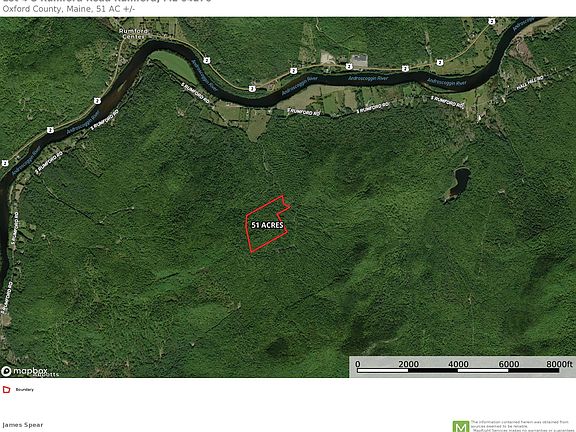
Task: Click the Rumford Center place label
Action: (133, 34)
